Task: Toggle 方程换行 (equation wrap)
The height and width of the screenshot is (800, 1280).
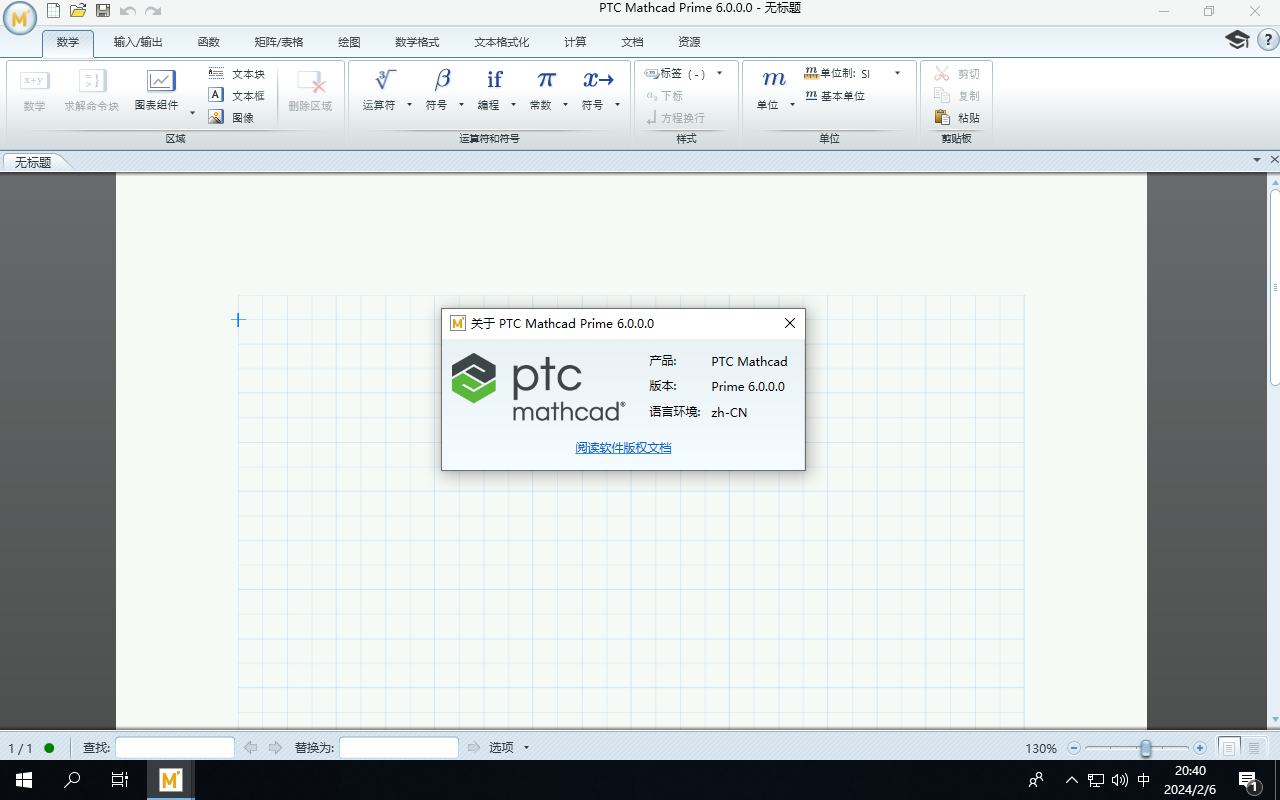Action: [674, 118]
